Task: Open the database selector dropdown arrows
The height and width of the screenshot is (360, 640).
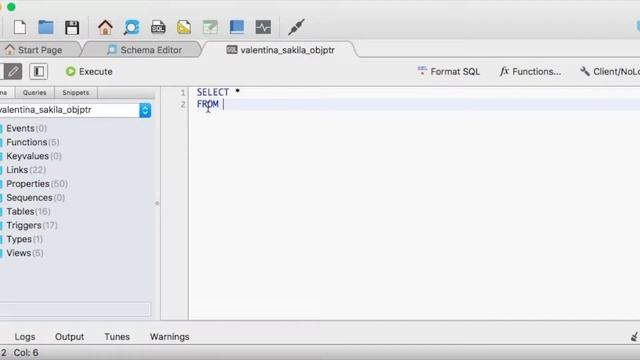Action: tap(145, 110)
